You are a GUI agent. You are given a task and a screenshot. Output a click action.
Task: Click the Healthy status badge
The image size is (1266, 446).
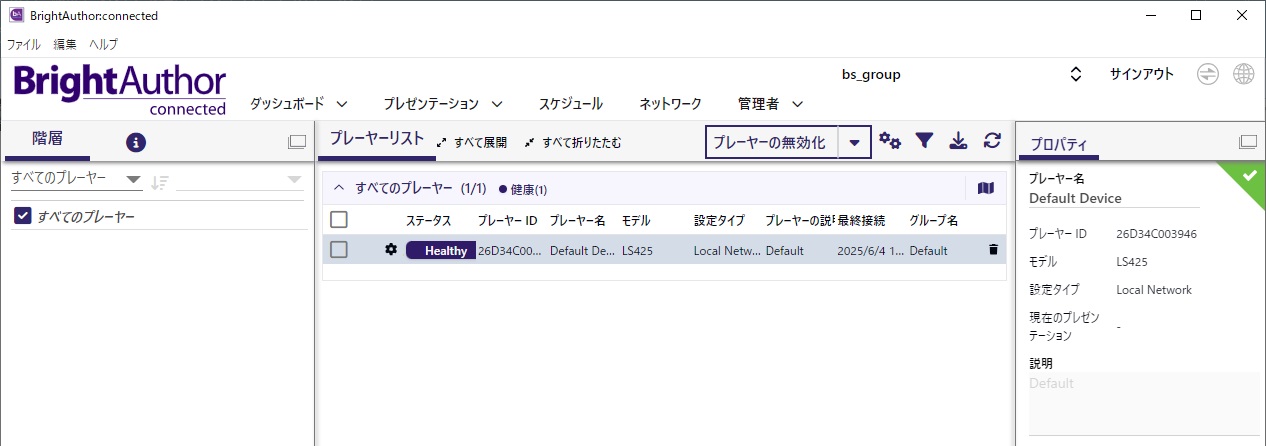click(441, 250)
